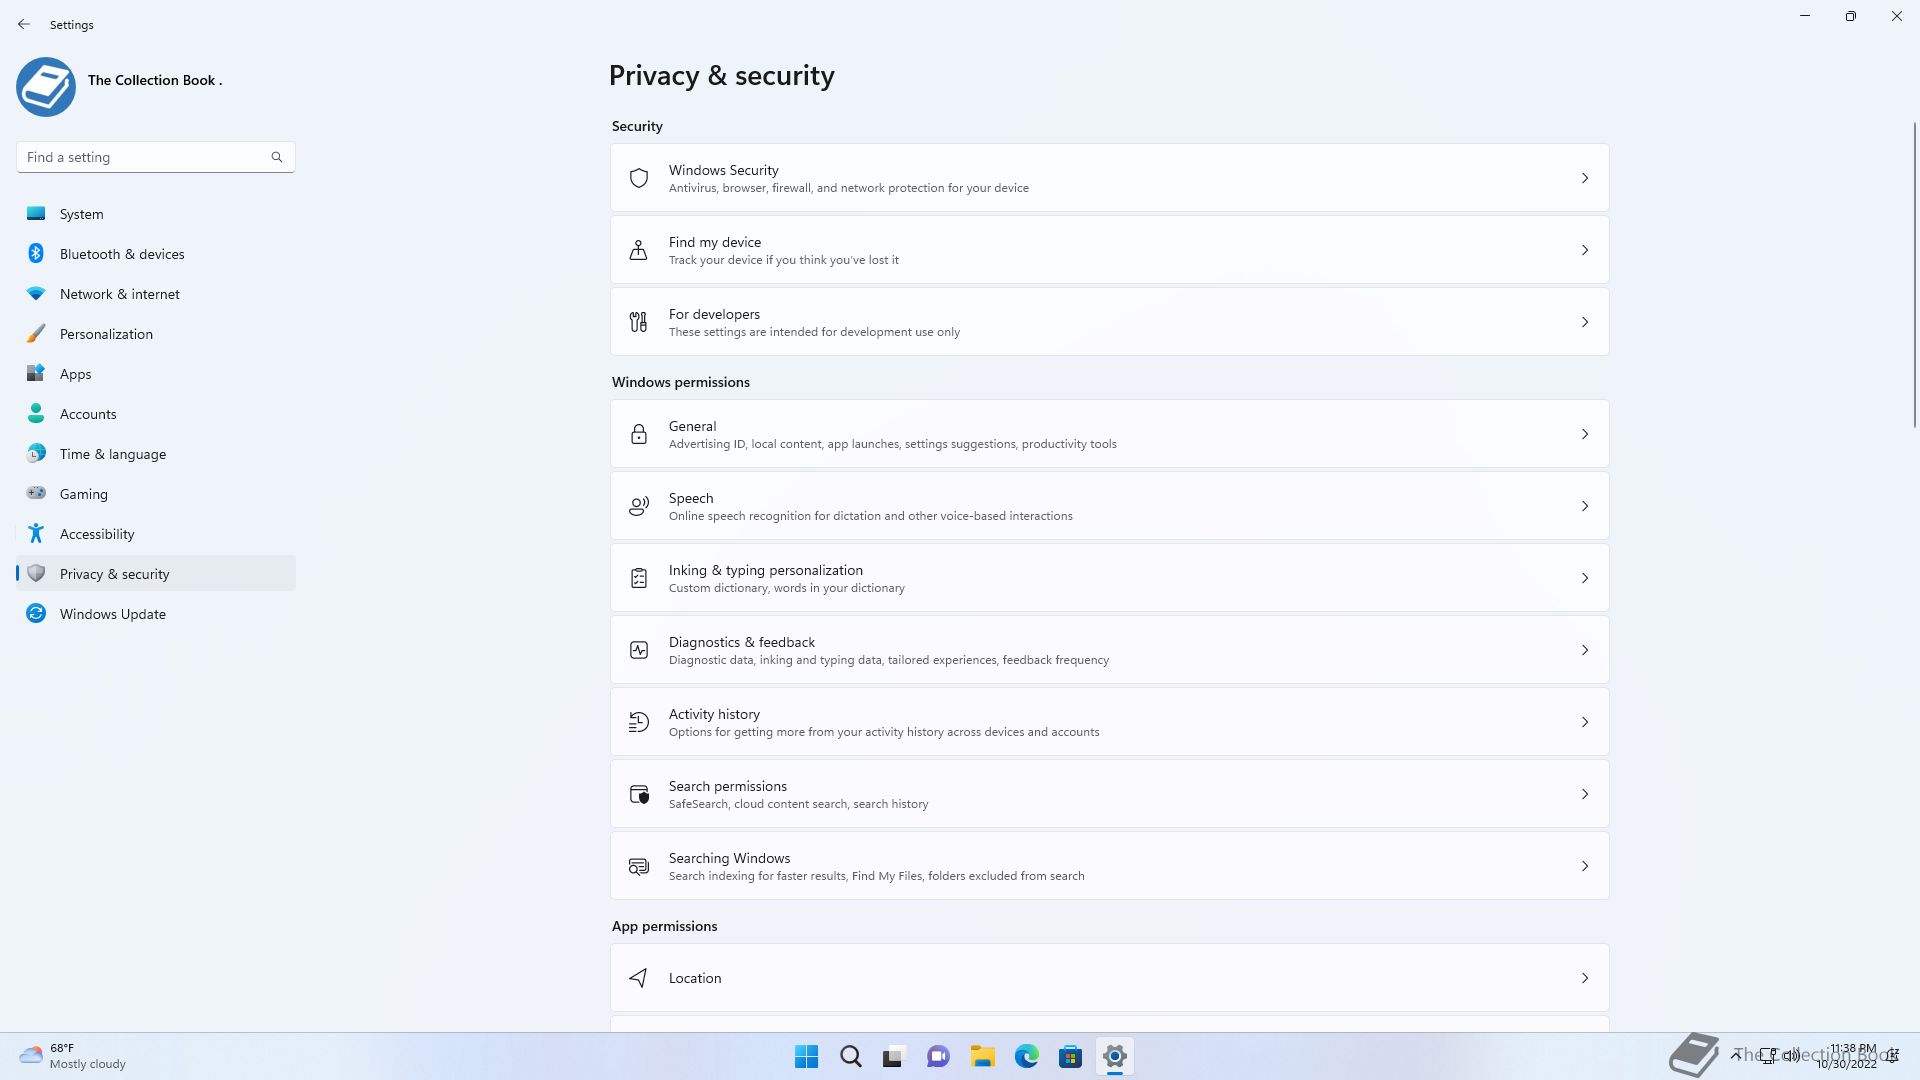The image size is (1920, 1080).
Task: Expand Activity history chevron
Action: 1585,722
